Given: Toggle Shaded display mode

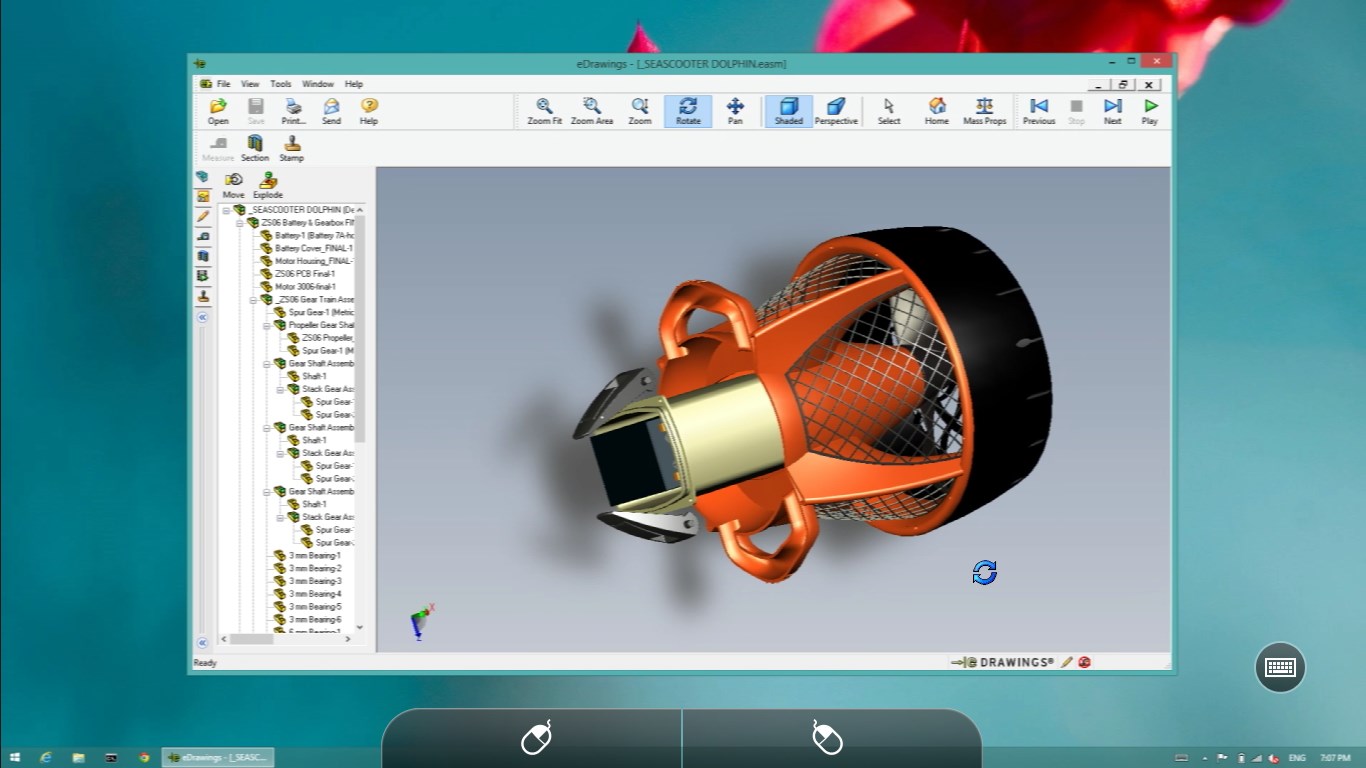Looking at the screenshot, I should point(788,110).
